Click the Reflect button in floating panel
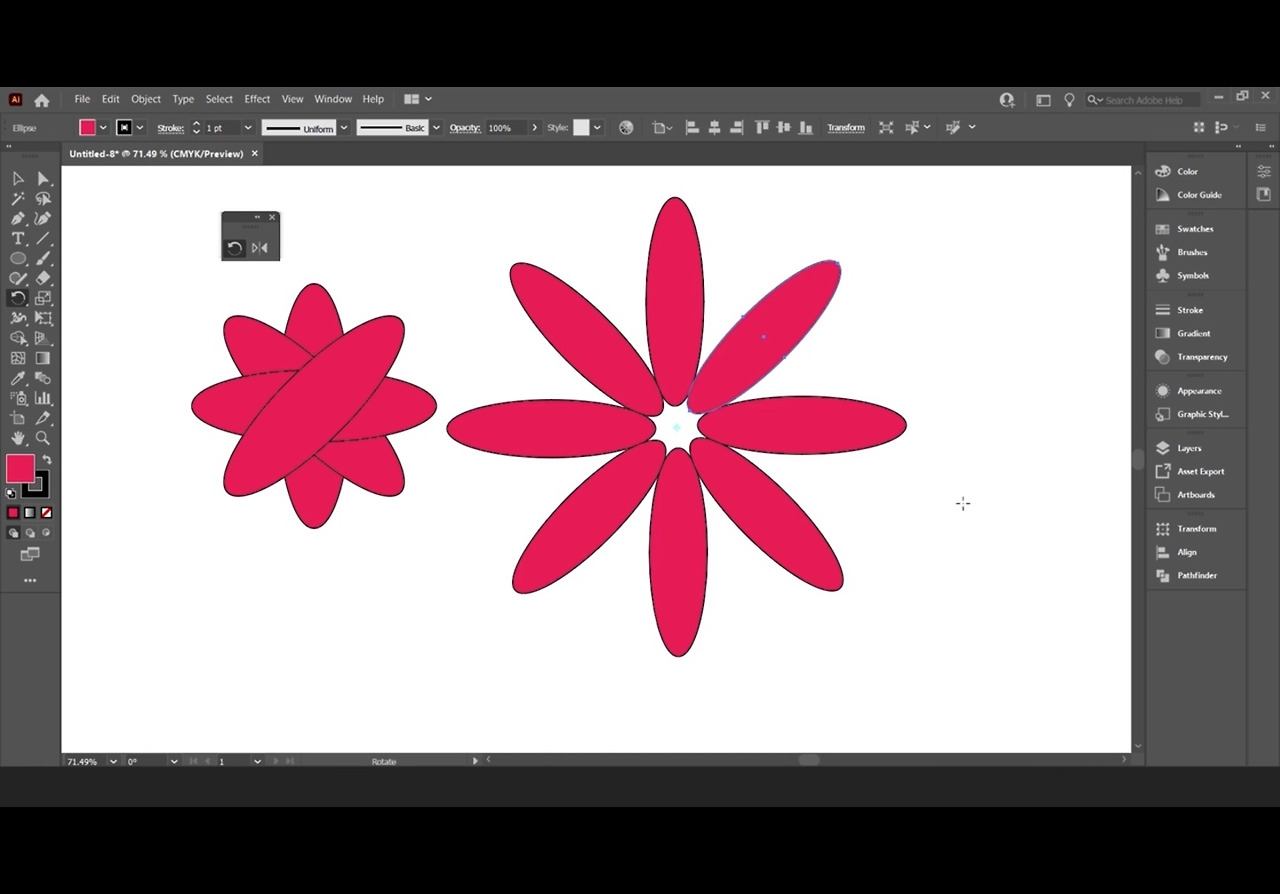This screenshot has width=1280, height=894. [x=260, y=248]
